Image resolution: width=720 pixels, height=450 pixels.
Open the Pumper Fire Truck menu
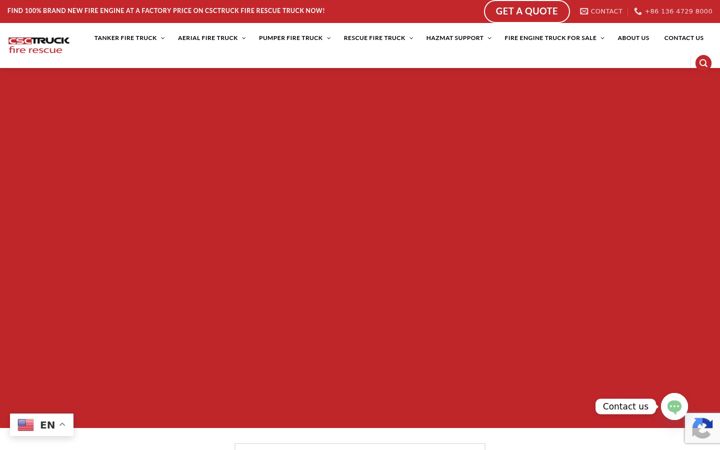coord(291,38)
